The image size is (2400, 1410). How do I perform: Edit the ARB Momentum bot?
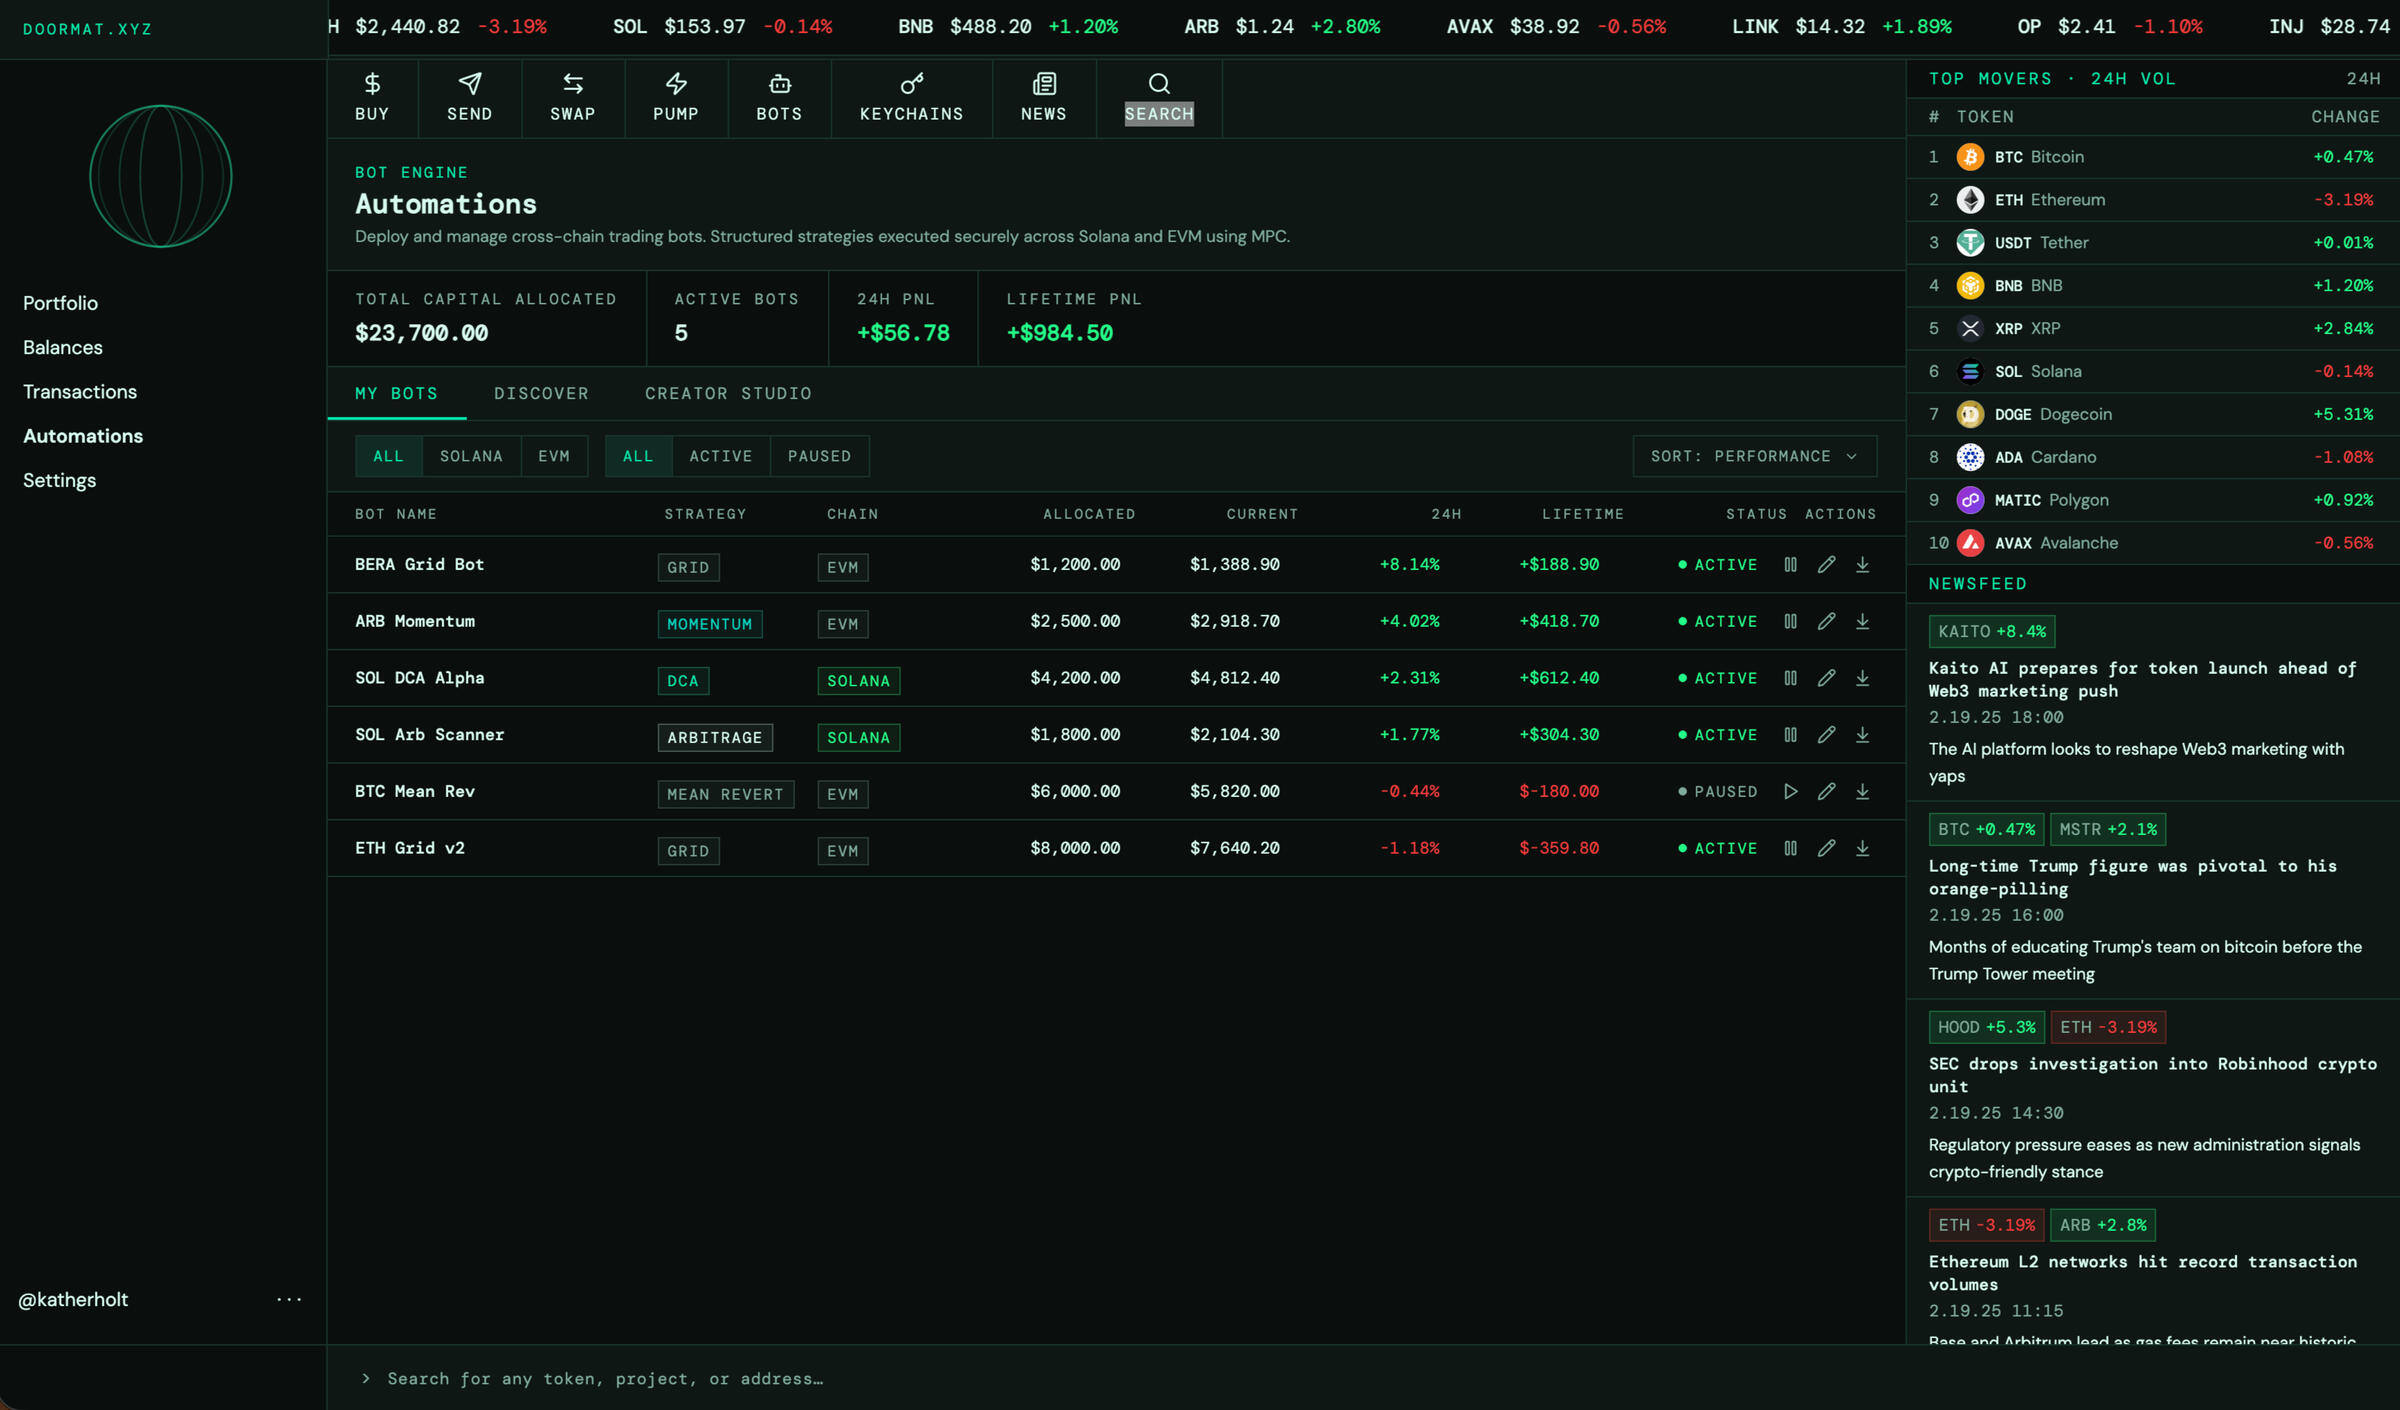click(x=1826, y=621)
